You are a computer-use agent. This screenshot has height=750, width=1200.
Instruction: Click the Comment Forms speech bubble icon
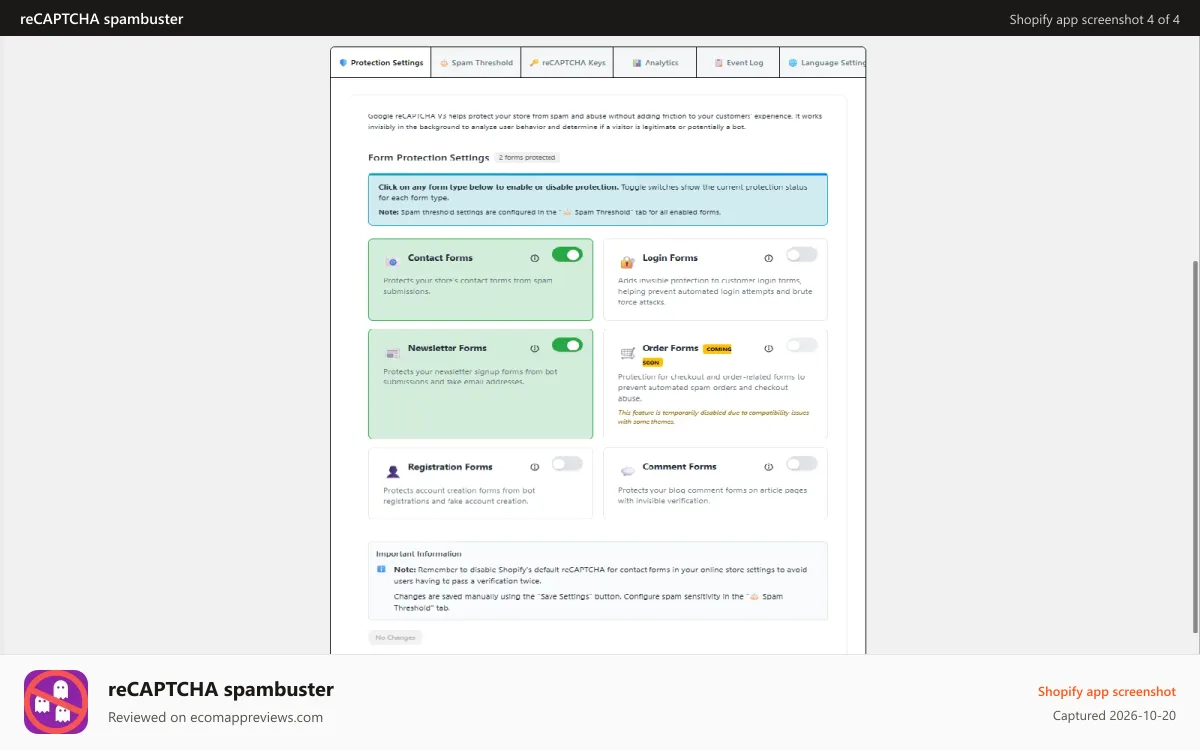tap(627, 471)
